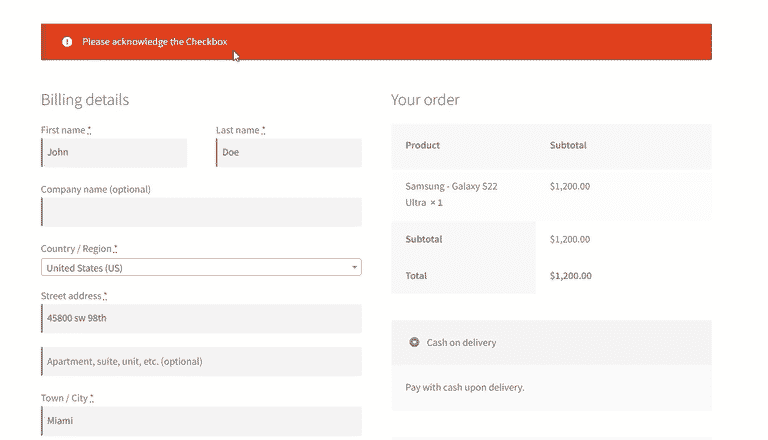768x440 pixels.
Task: Click the Street address field 45800 sw 98th
Action: (x=201, y=318)
